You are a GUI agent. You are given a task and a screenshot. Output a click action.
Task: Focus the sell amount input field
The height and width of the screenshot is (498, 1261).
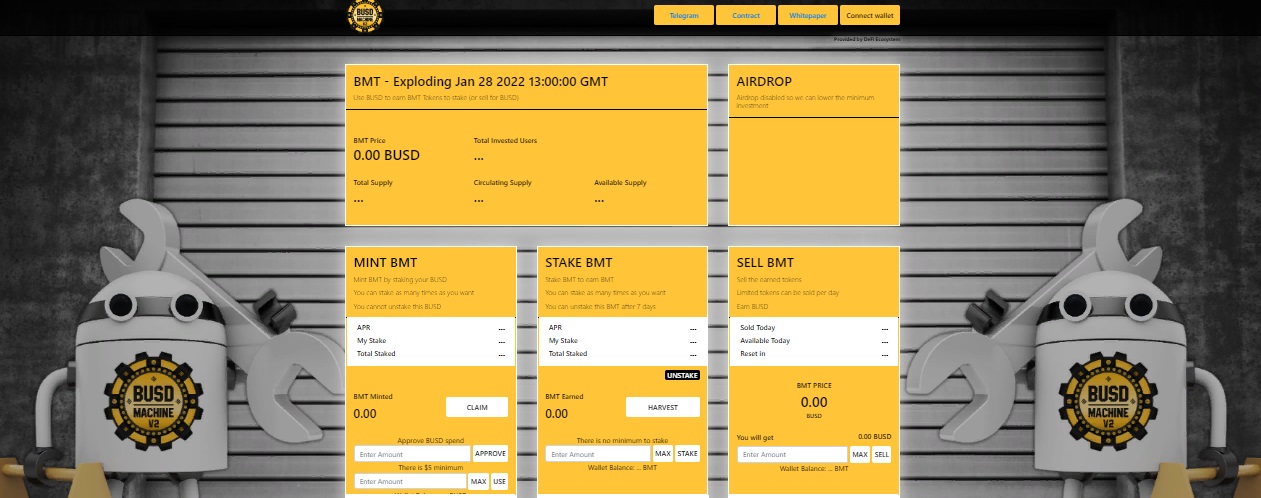coord(792,454)
